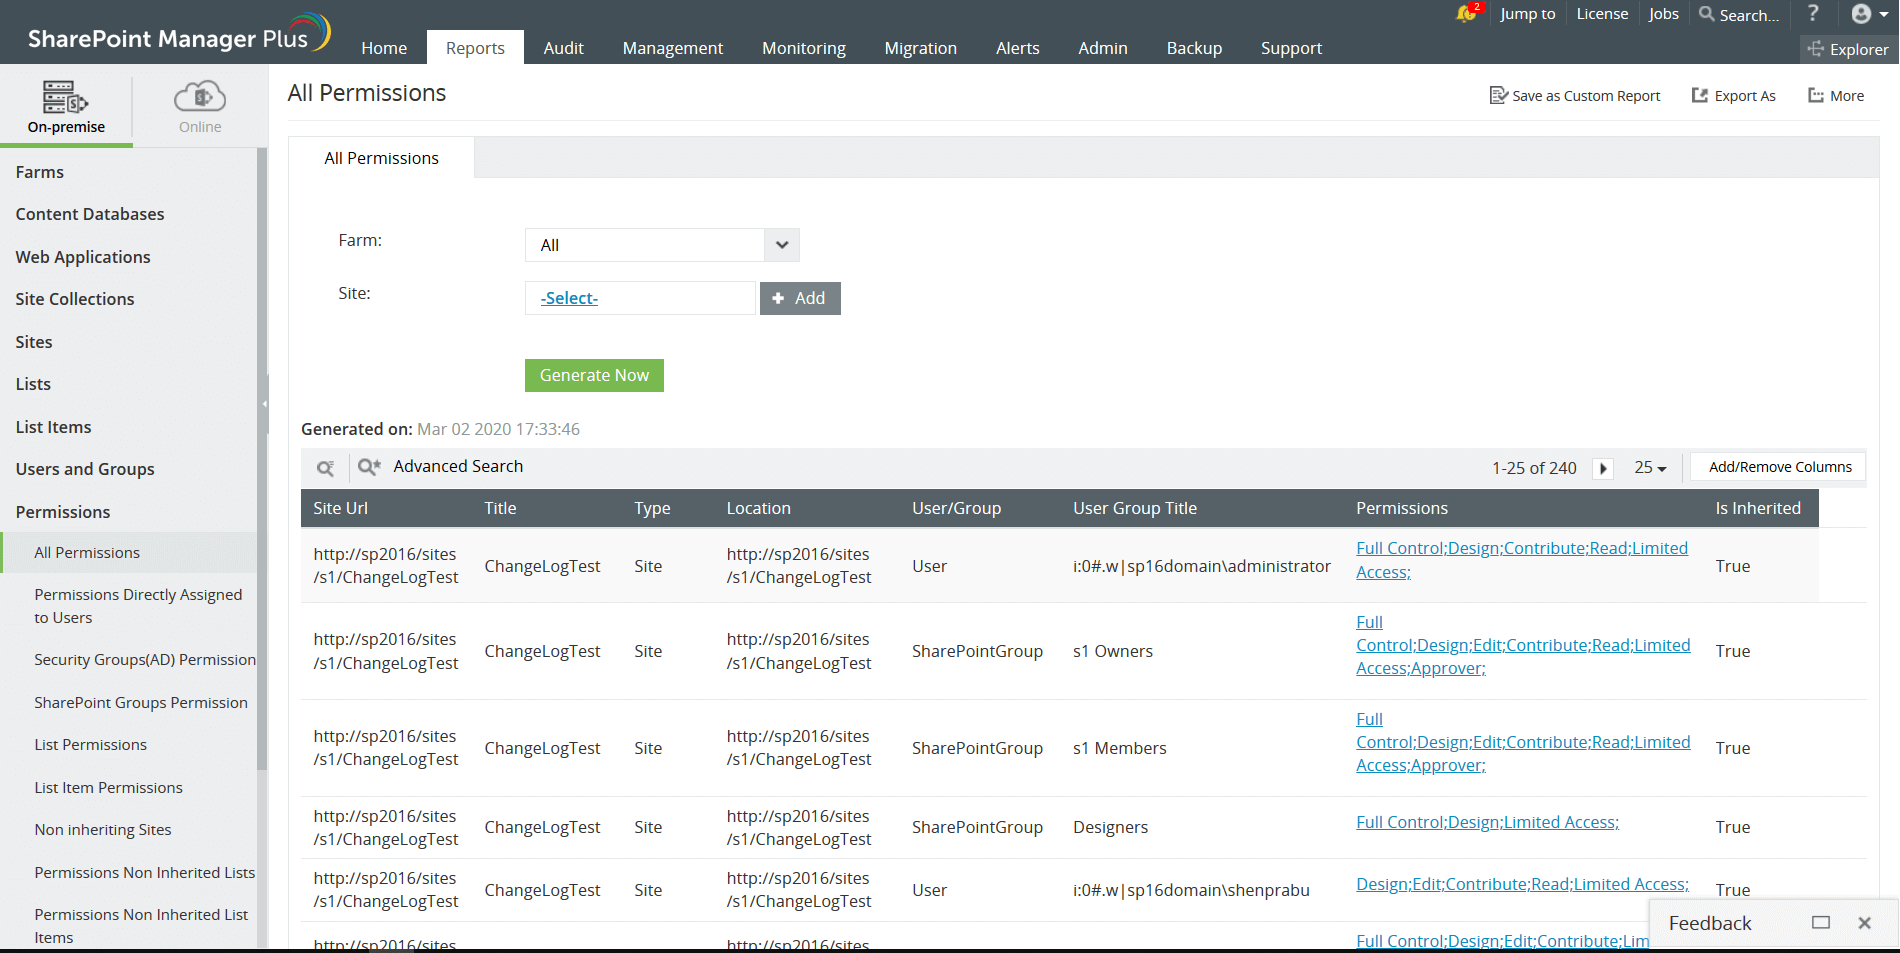Open help with the question mark icon
Image resolution: width=1900 pixels, height=953 pixels.
tap(1813, 14)
